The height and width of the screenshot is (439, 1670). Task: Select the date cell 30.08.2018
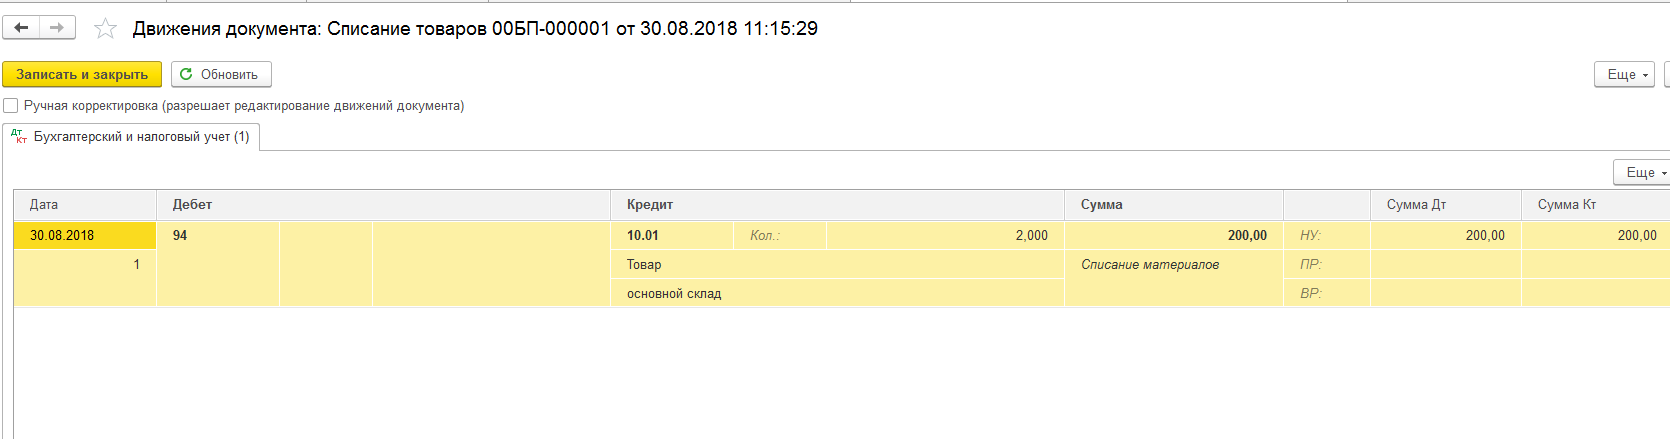point(62,236)
